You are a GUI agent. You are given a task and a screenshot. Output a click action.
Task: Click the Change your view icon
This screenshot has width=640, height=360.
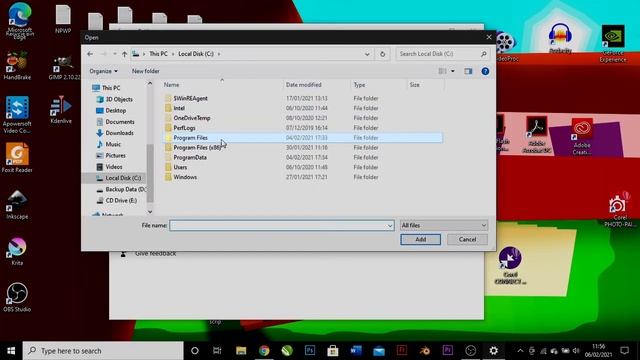(x=442, y=71)
